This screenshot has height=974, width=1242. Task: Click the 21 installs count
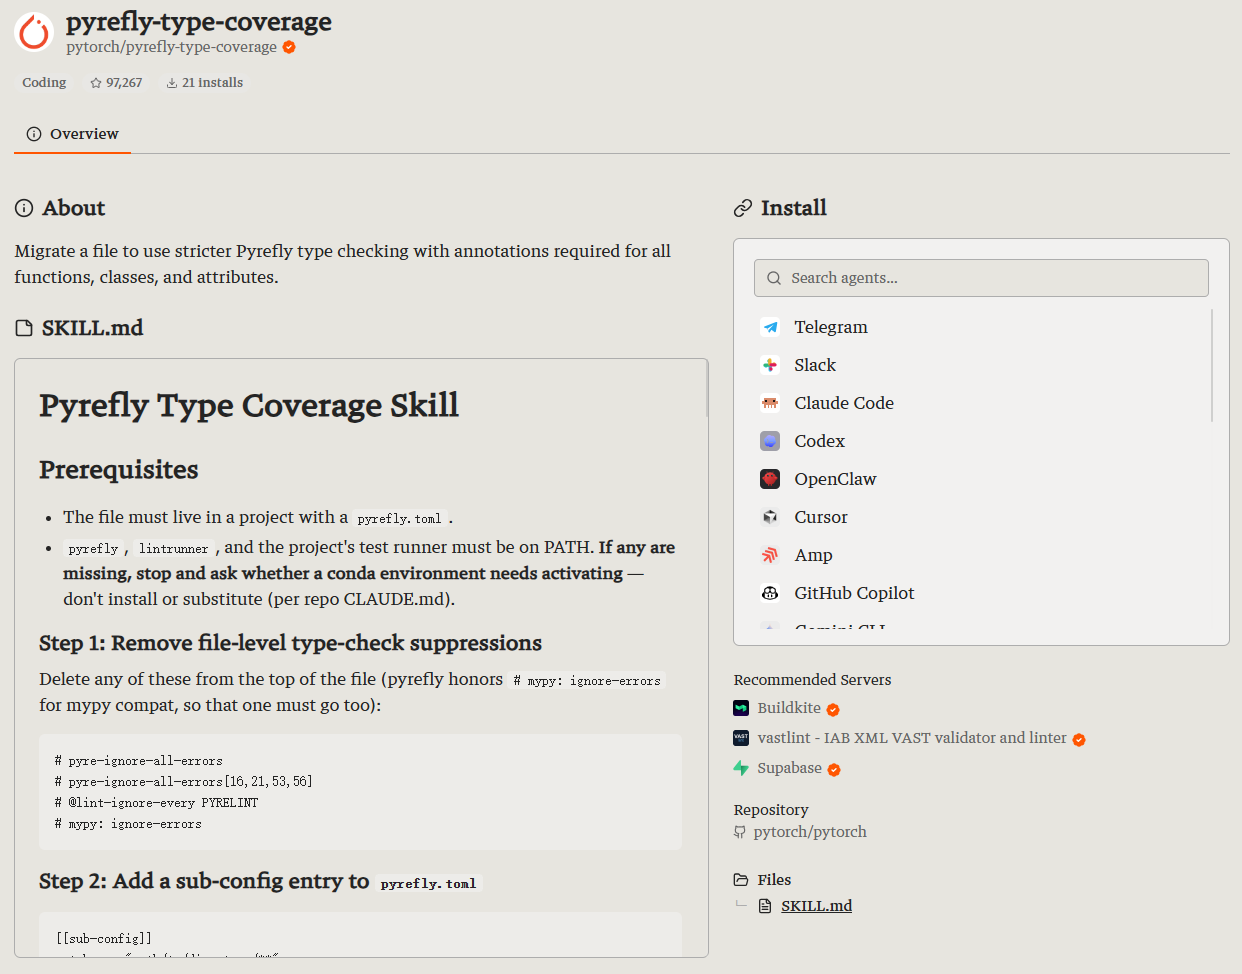[x=212, y=83]
